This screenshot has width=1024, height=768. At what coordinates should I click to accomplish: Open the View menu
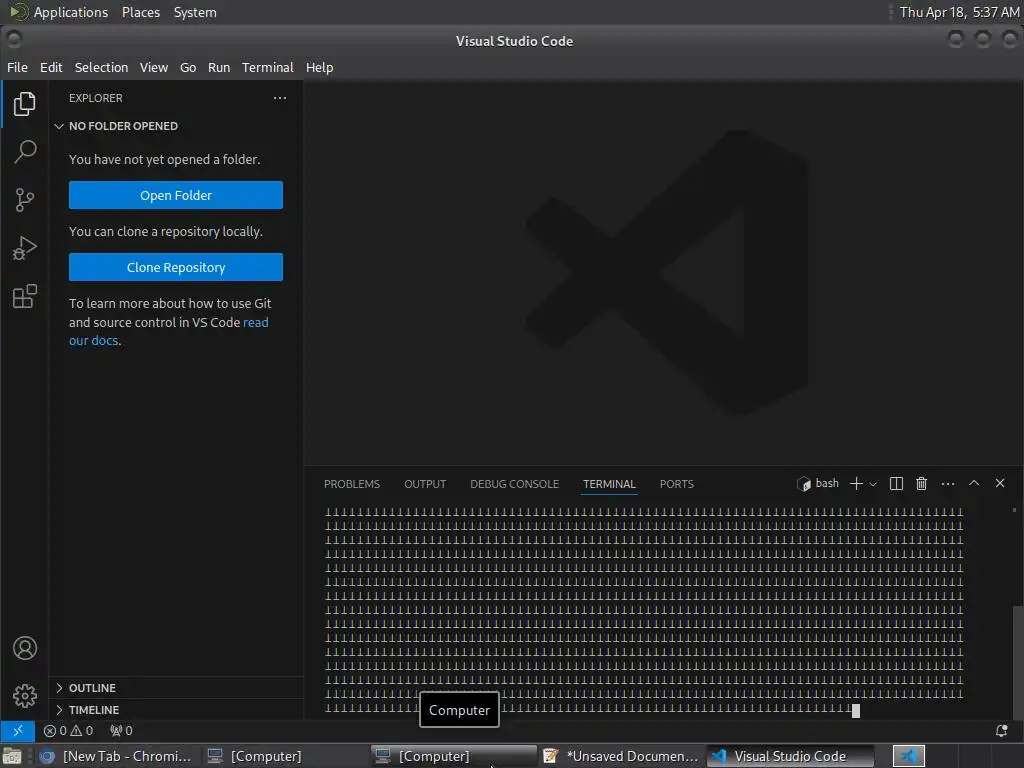point(153,67)
